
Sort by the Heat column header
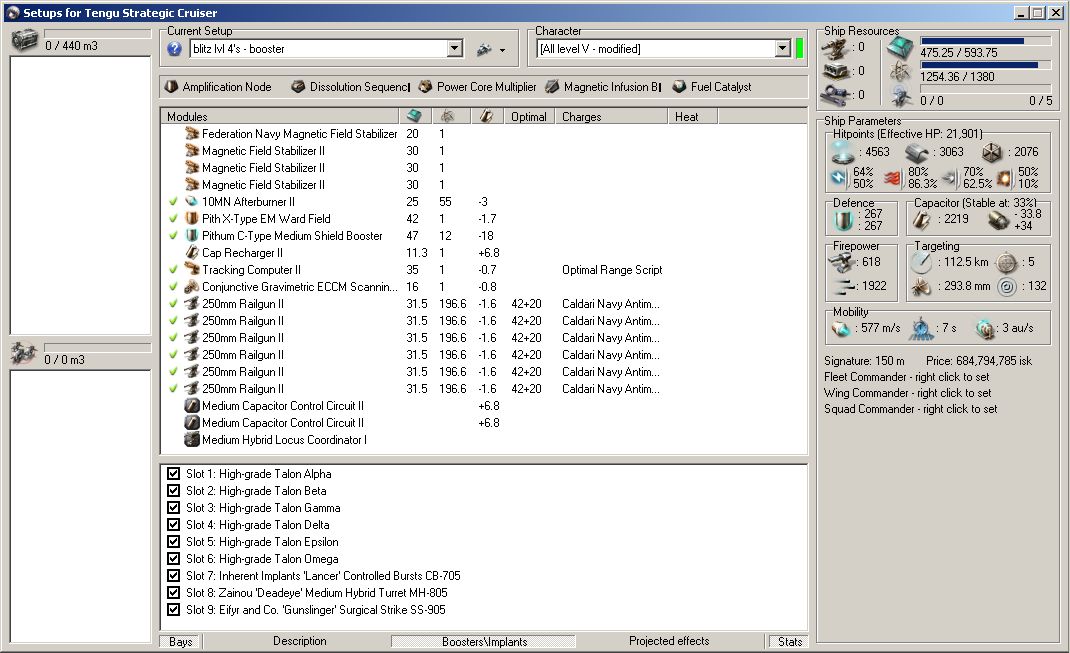pyautogui.click(x=693, y=116)
